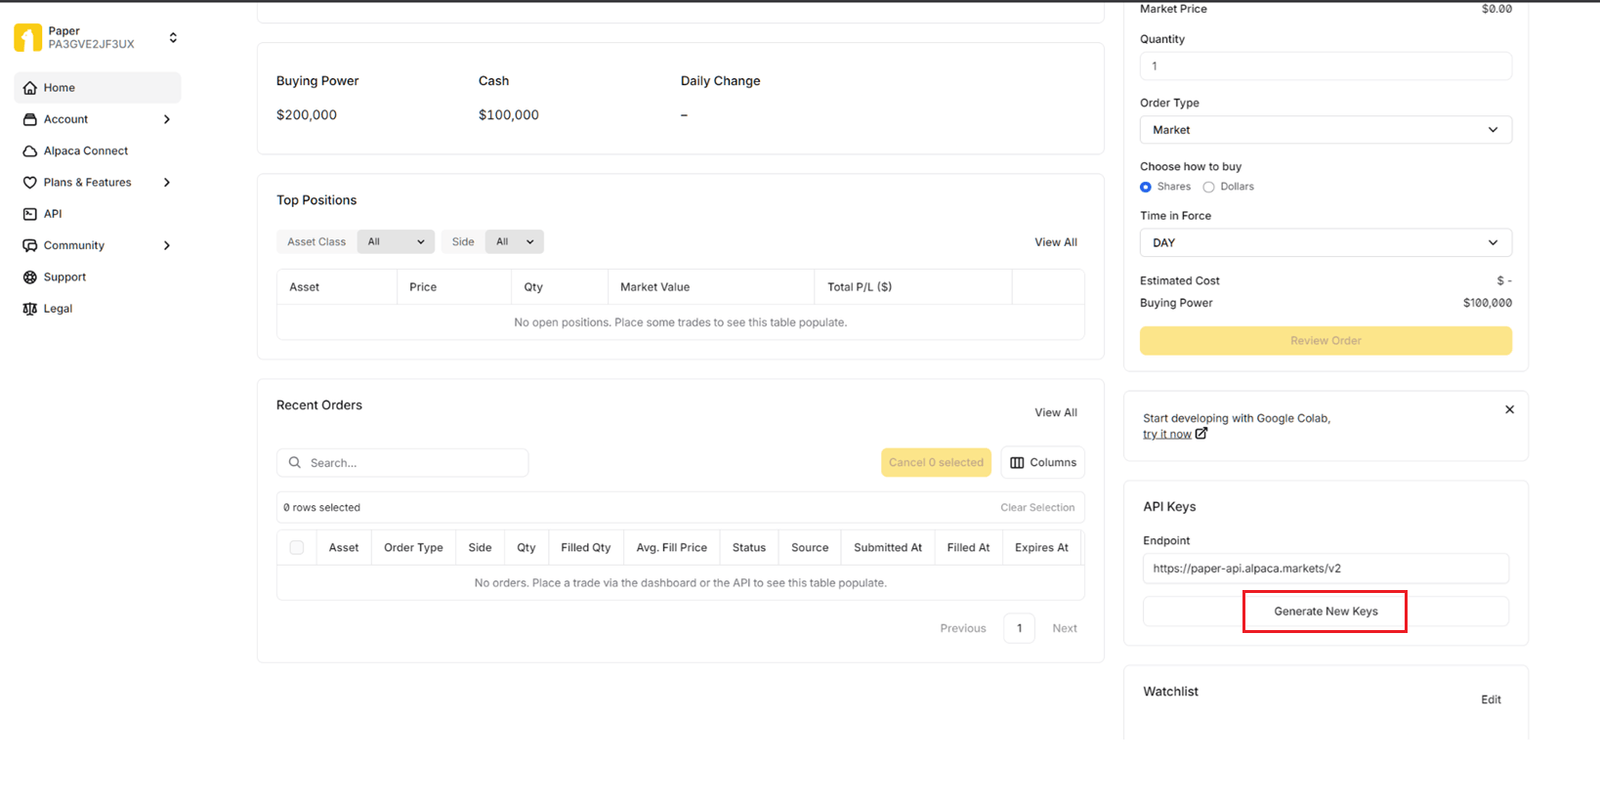The width and height of the screenshot is (1600, 805).
Task: Click the orders Search field
Action: coord(403,463)
